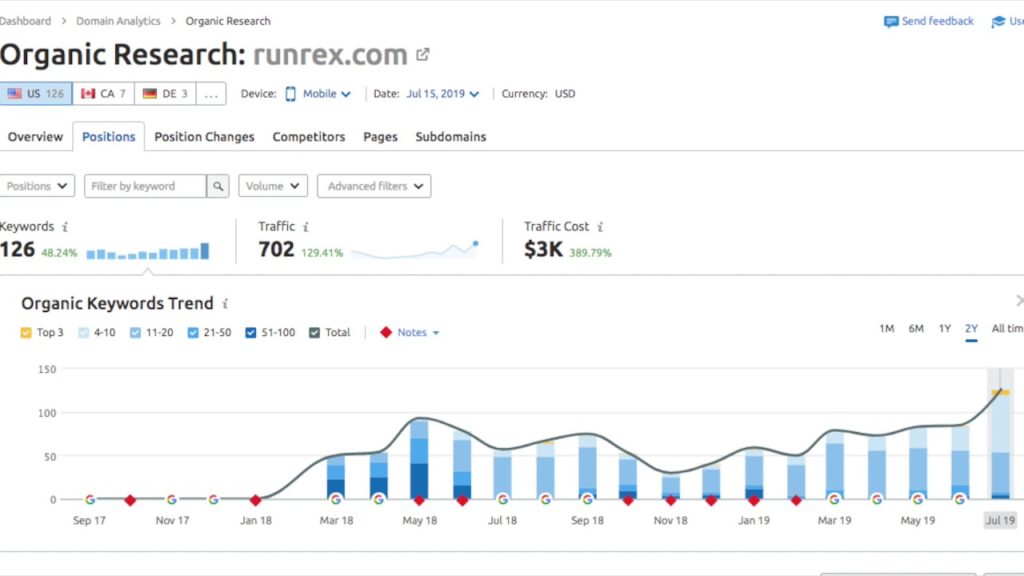Screen dimensions: 1024x576
Task: Click the Send feedback chat icon
Action: point(891,22)
